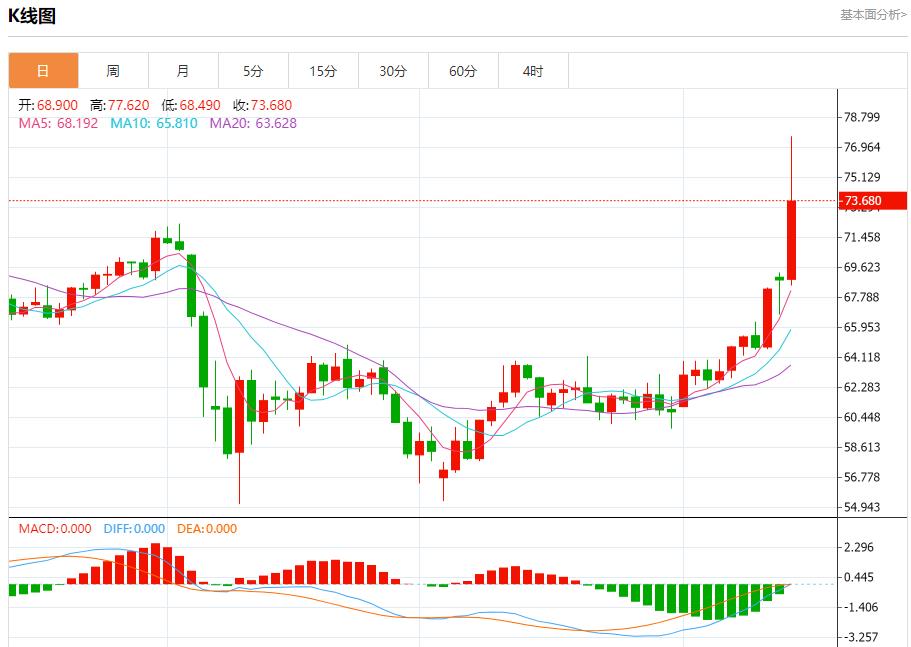Screen dimensions: 911x647
Task: Click the MA20 63.628 indicator label
Action: pos(253,123)
